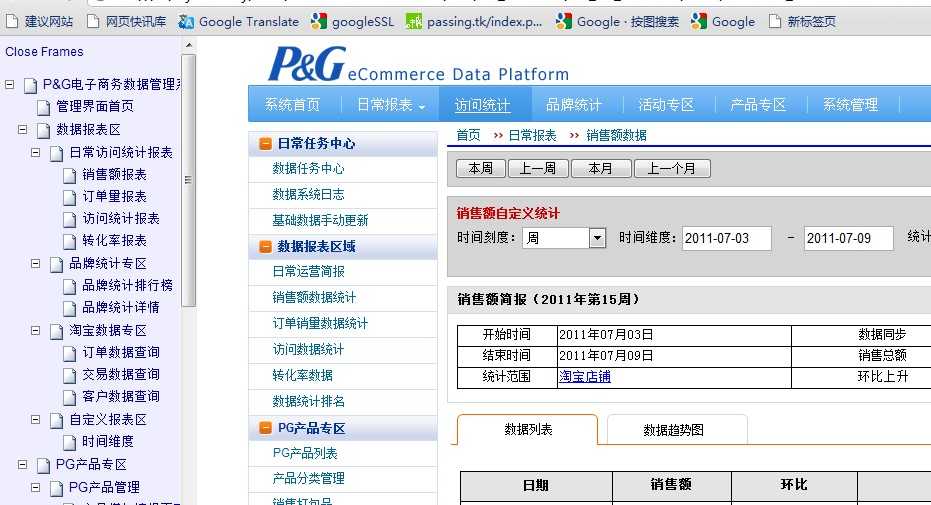The width and height of the screenshot is (931, 505).
Task: Click the 上一周 button
Action: [538, 169]
